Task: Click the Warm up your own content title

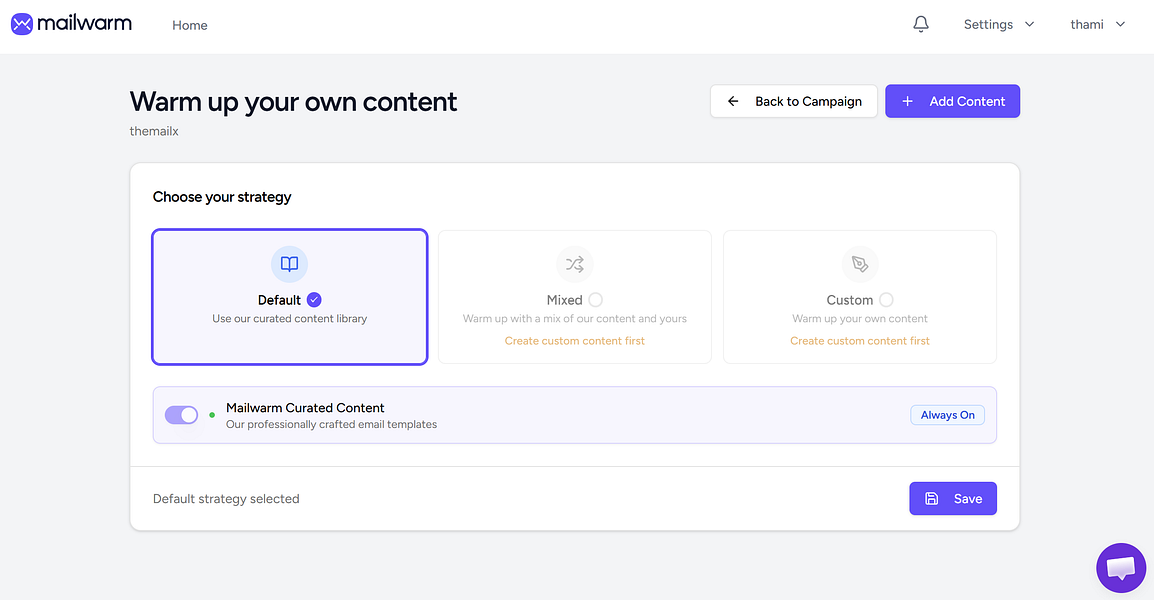Action: (x=293, y=102)
